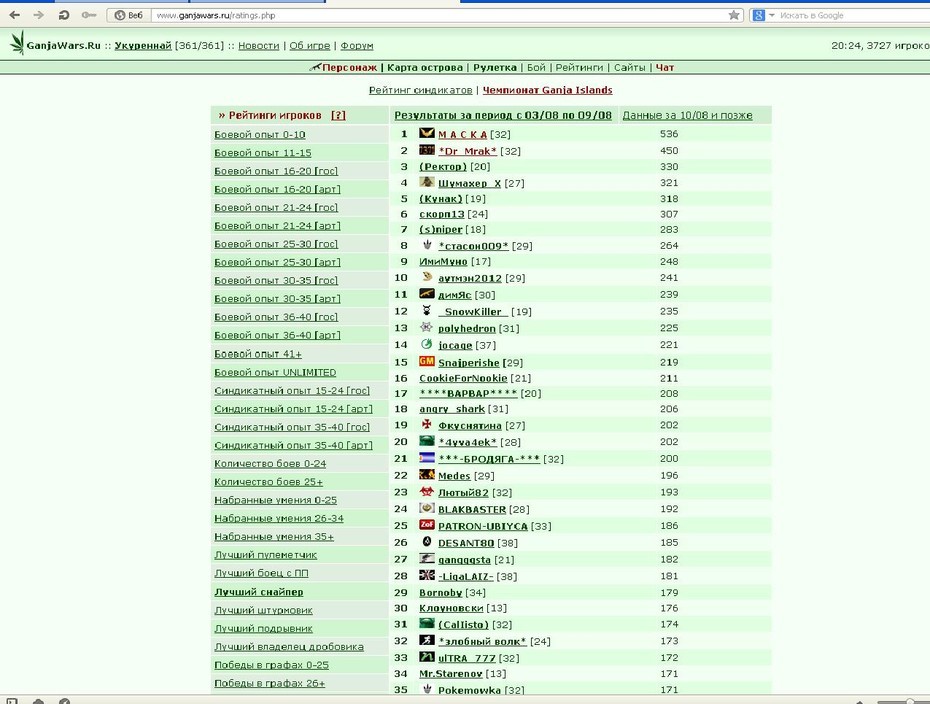This screenshot has height=704, width=930.
Task: Click syndicate icon next to аутмэн2012
Action: pyautogui.click(x=427, y=277)
